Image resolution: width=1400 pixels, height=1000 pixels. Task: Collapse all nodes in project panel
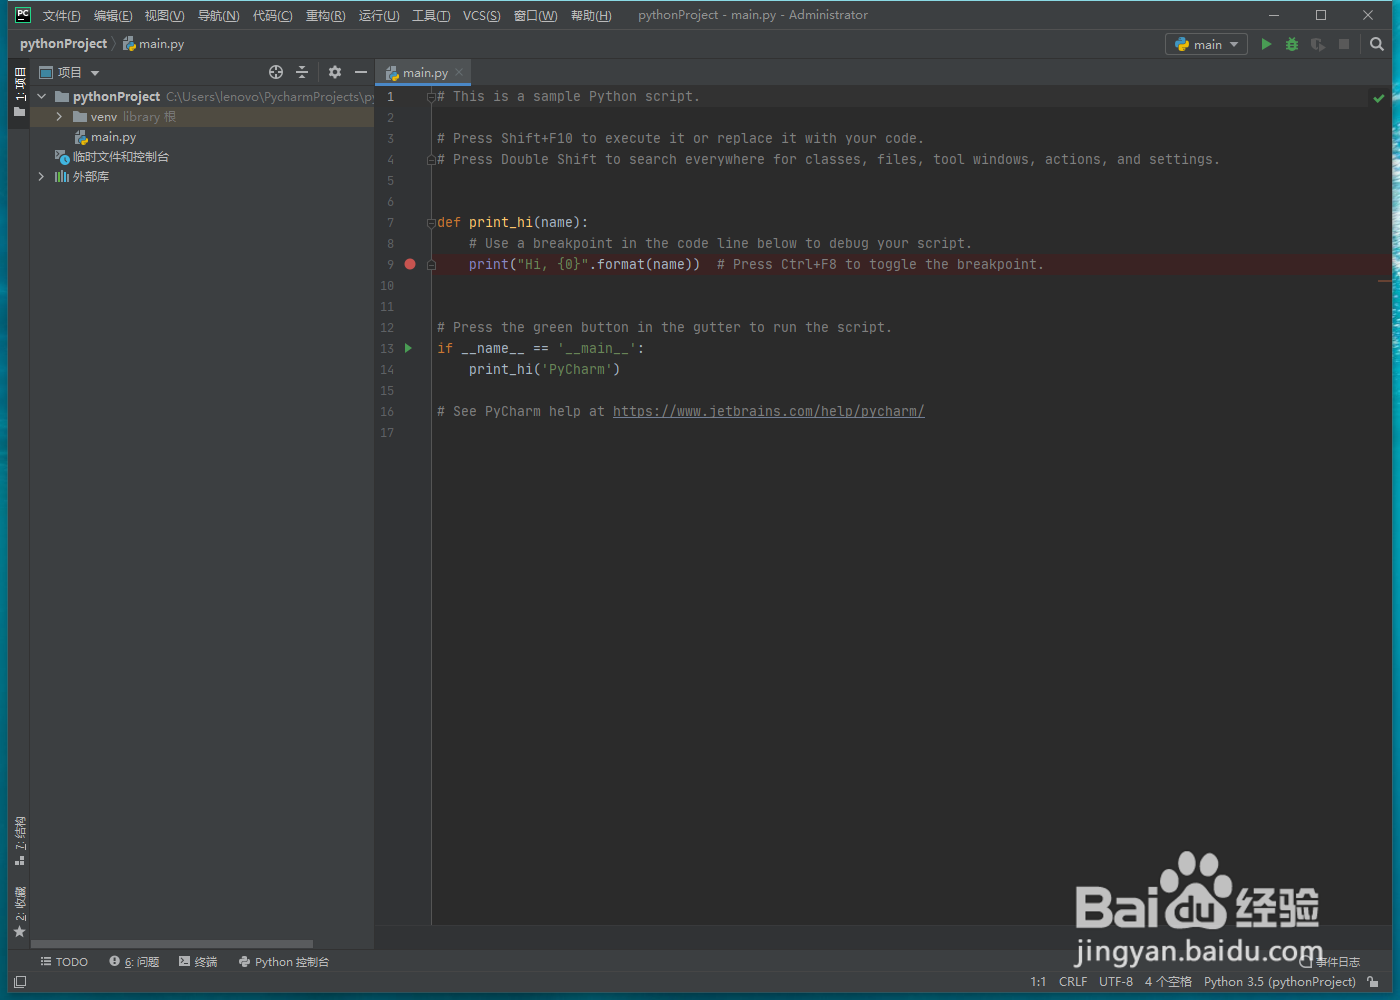click(x=302, y=72)
